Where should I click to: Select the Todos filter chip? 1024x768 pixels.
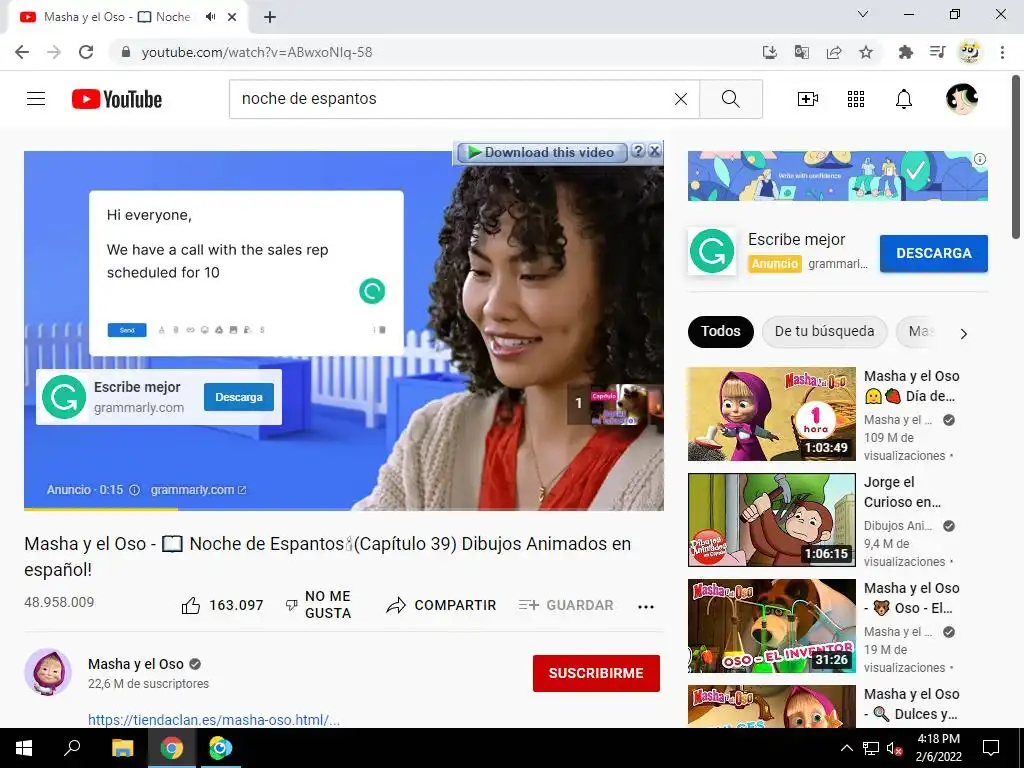[720, 331]
